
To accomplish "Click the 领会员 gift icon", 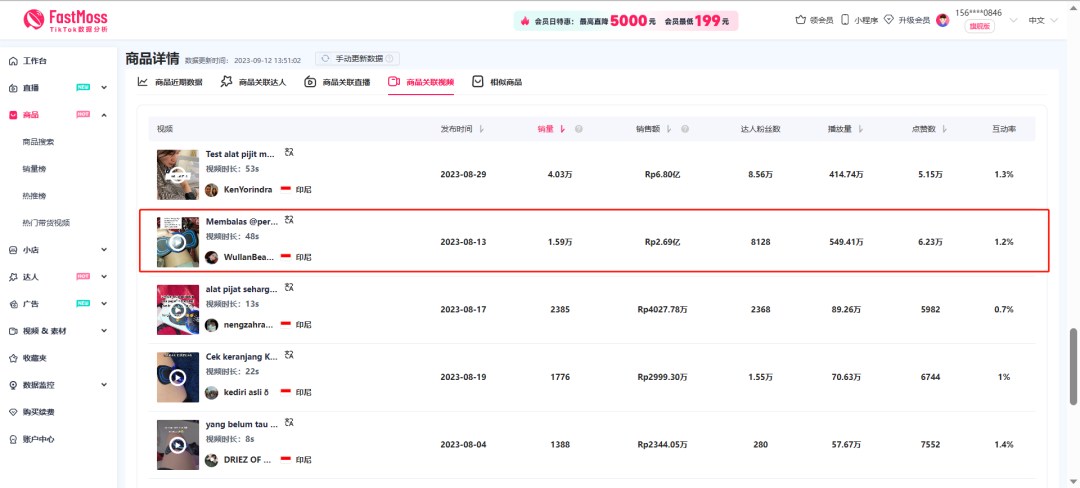I will pyautogui.click(x=800, y=20).
